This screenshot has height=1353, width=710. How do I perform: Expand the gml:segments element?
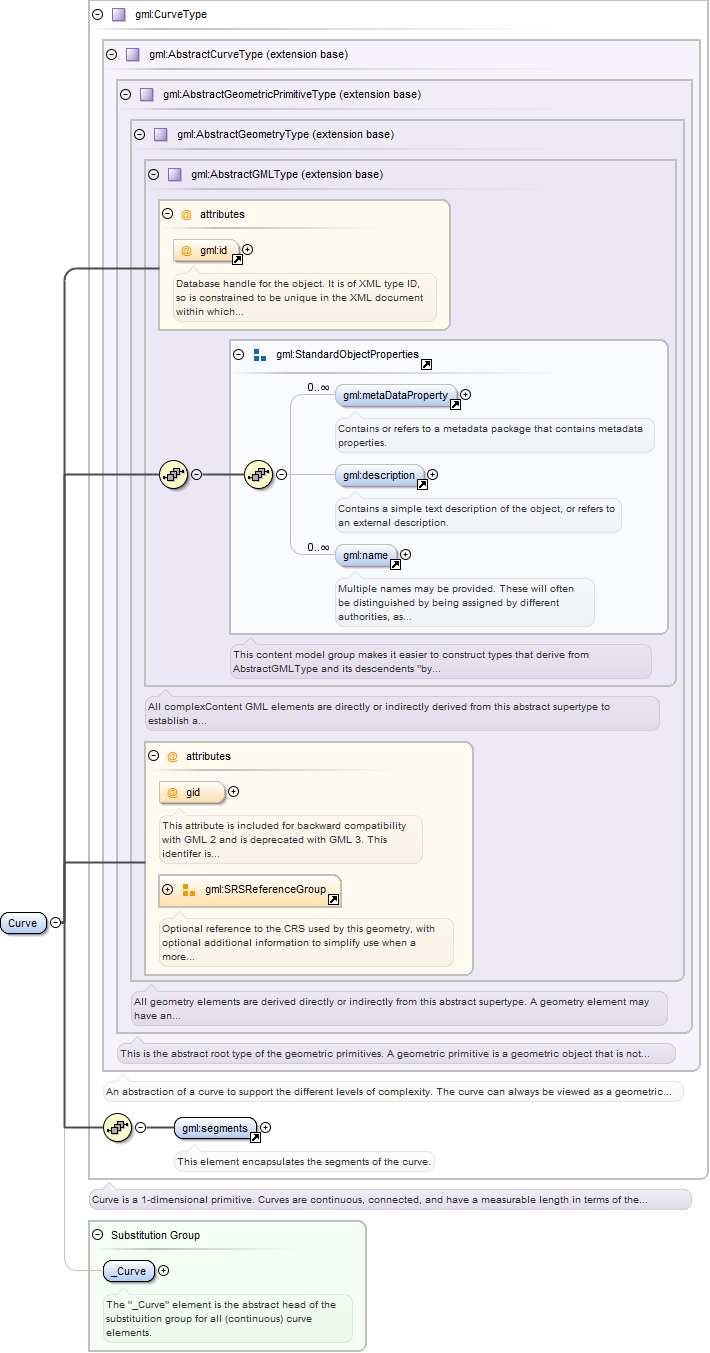[265, 1128]
